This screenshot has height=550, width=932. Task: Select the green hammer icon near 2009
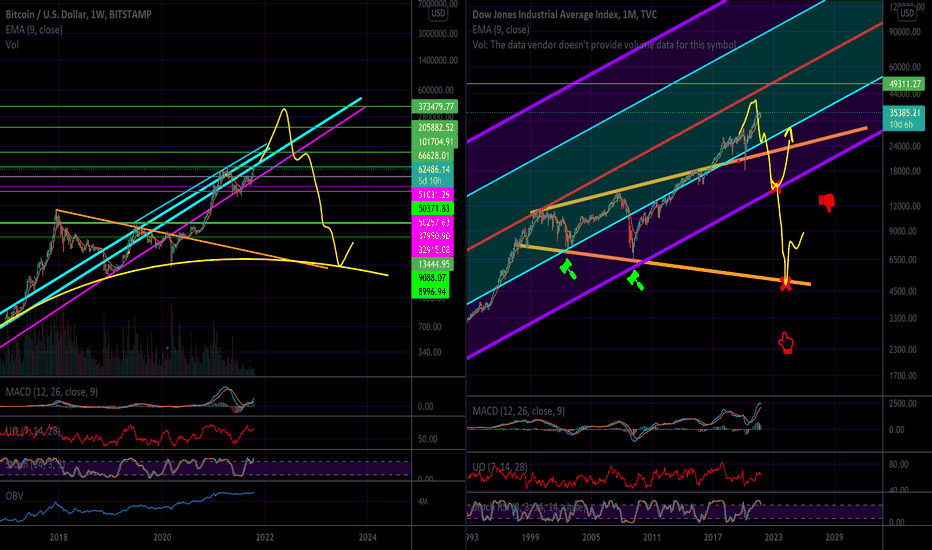[x=635, y=280]
